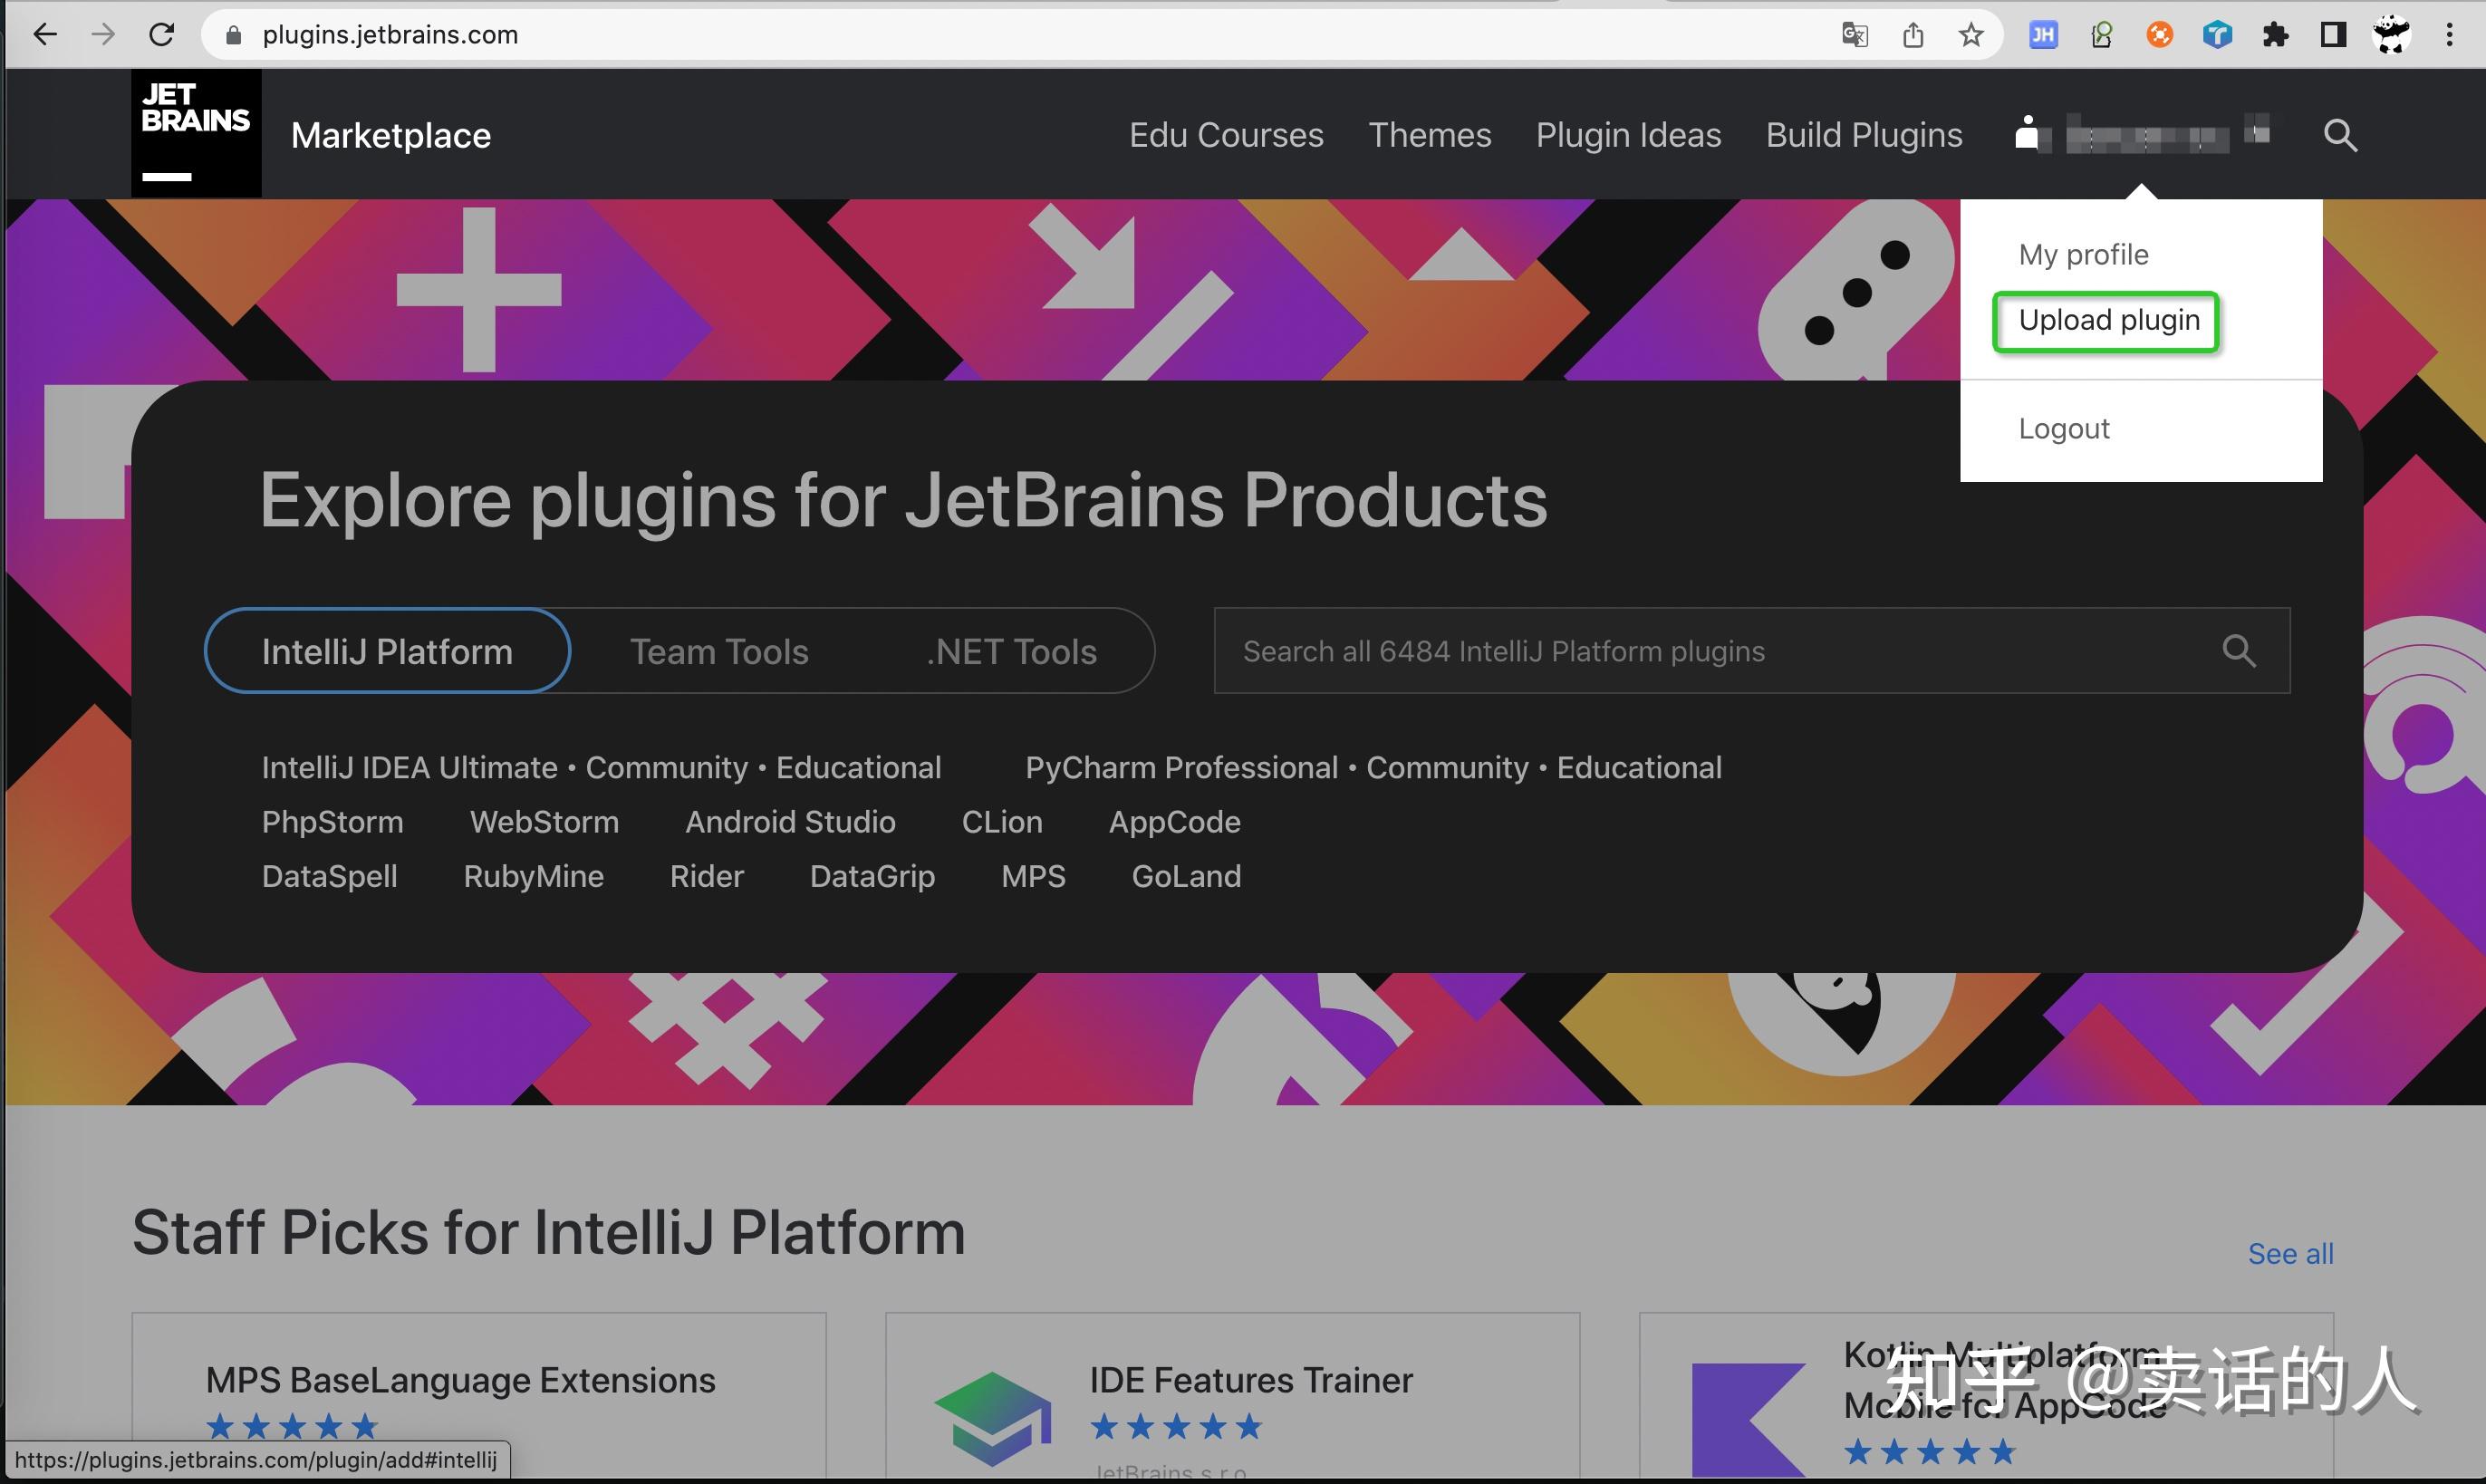This screenshot has height=1484, width=2486.
Task: Open MPS plugins link
Action: pyautogui.click(x=1033, y=876)
